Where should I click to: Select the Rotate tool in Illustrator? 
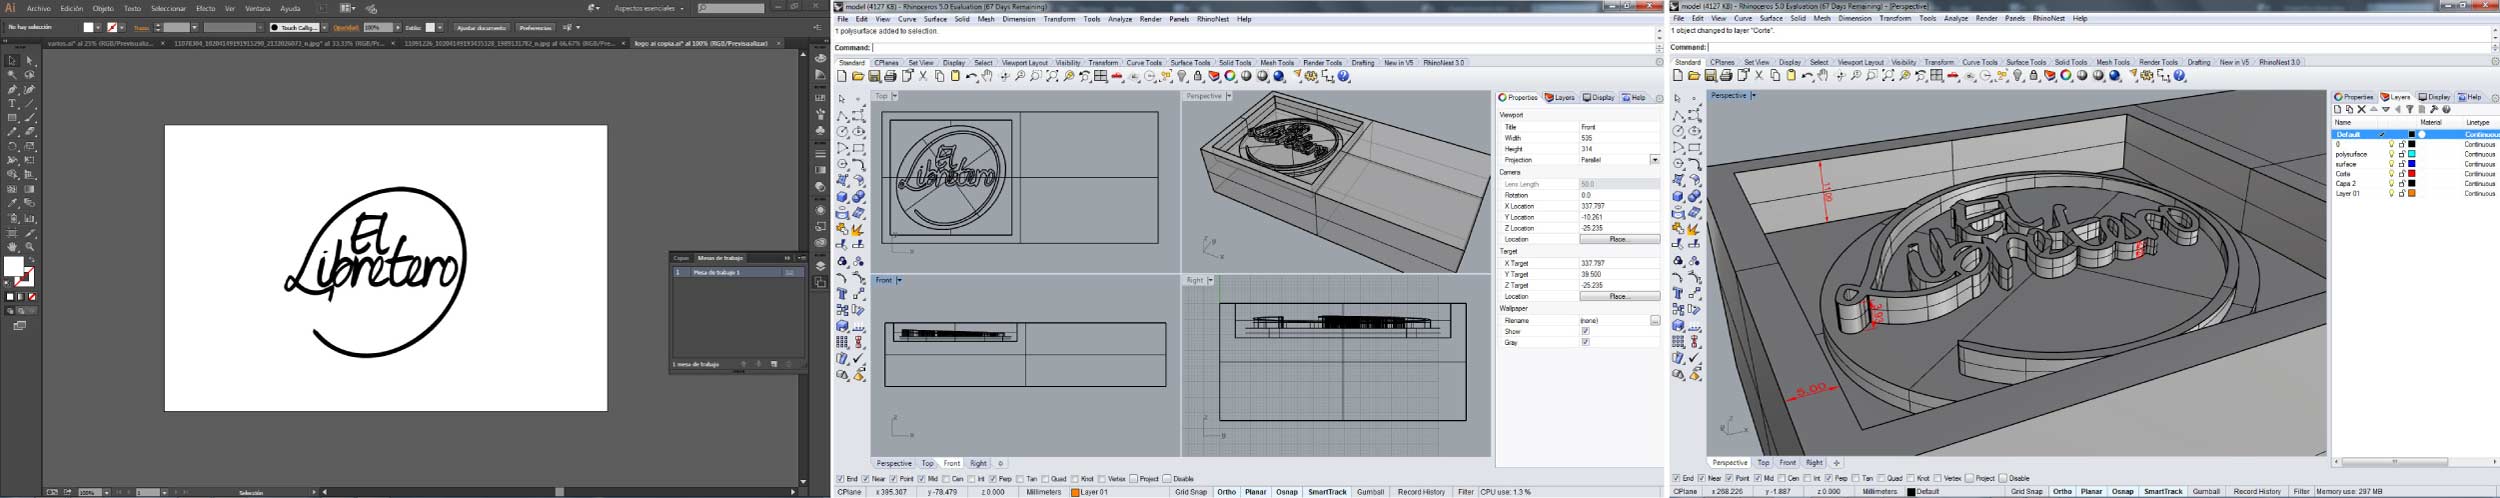pos(12,145)
